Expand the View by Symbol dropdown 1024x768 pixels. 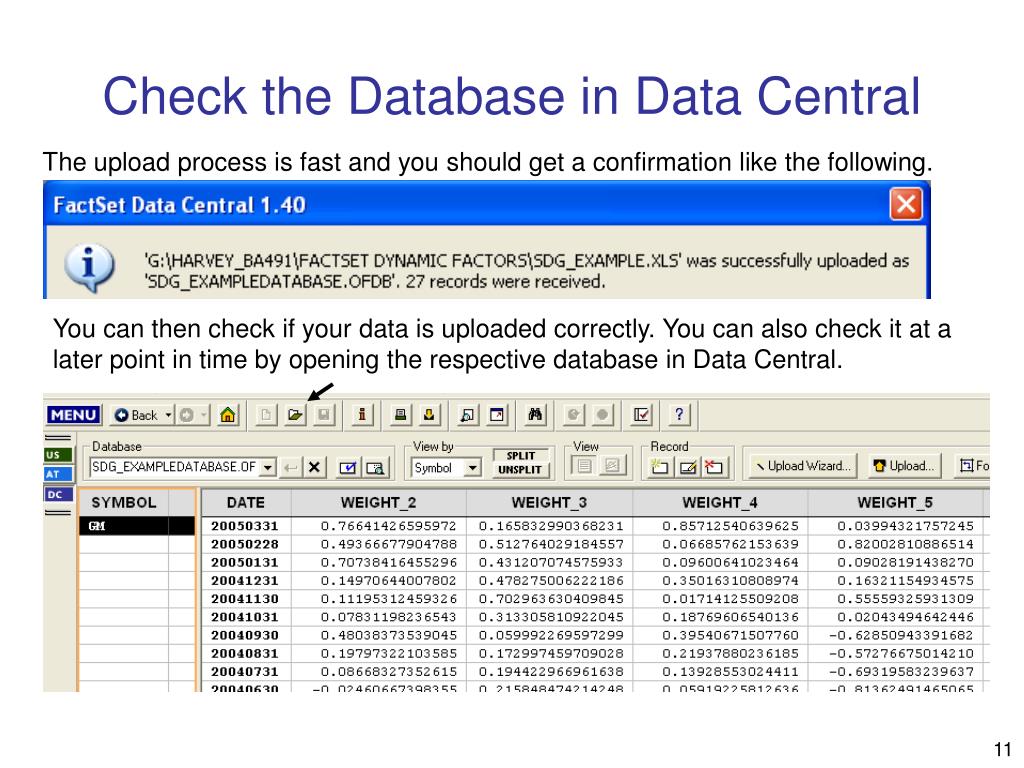point(472,468)
